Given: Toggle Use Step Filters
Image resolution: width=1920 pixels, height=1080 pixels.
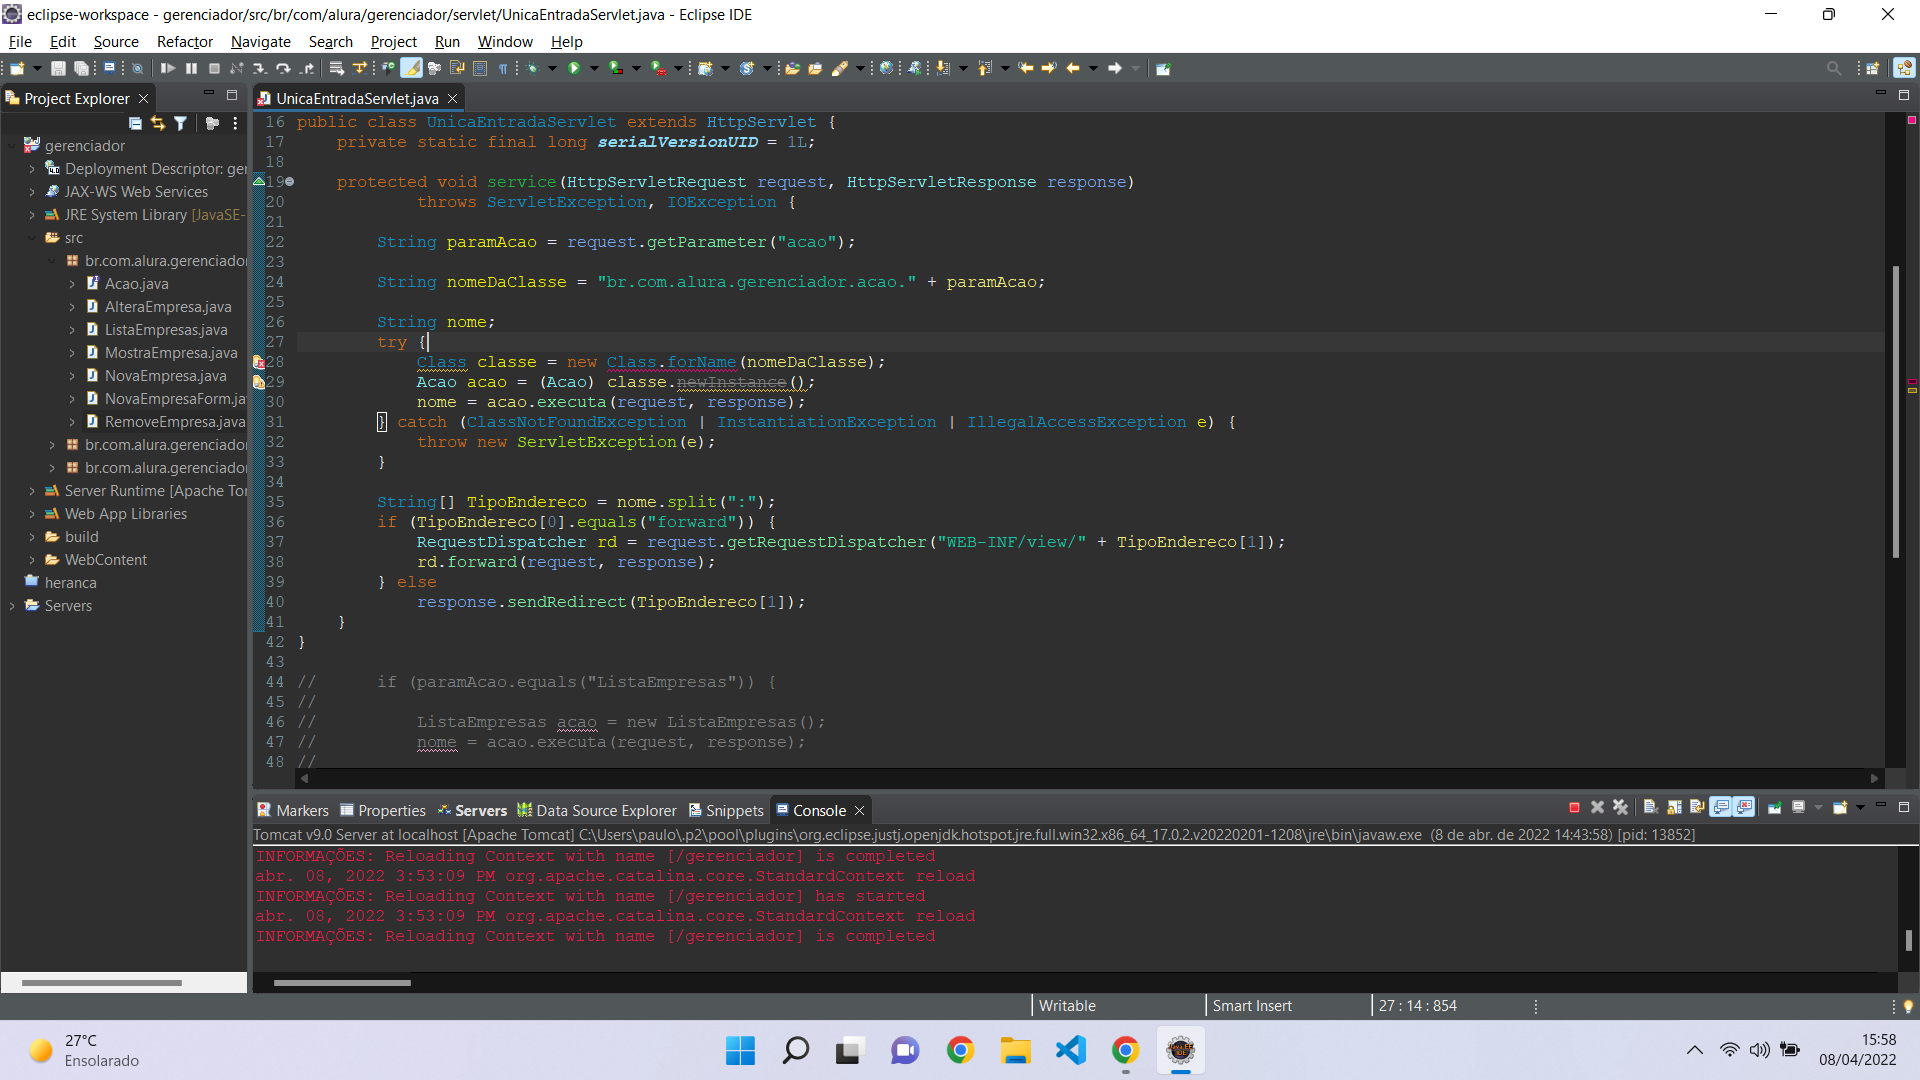Looking at the screenshot, I should [359, 68].
